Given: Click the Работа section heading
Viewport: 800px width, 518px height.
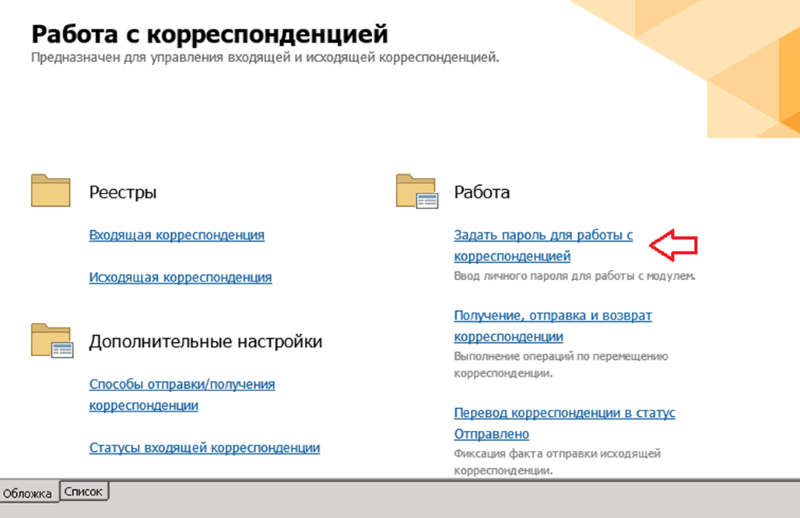Looking at the screenshot, I should click(482, 192).
